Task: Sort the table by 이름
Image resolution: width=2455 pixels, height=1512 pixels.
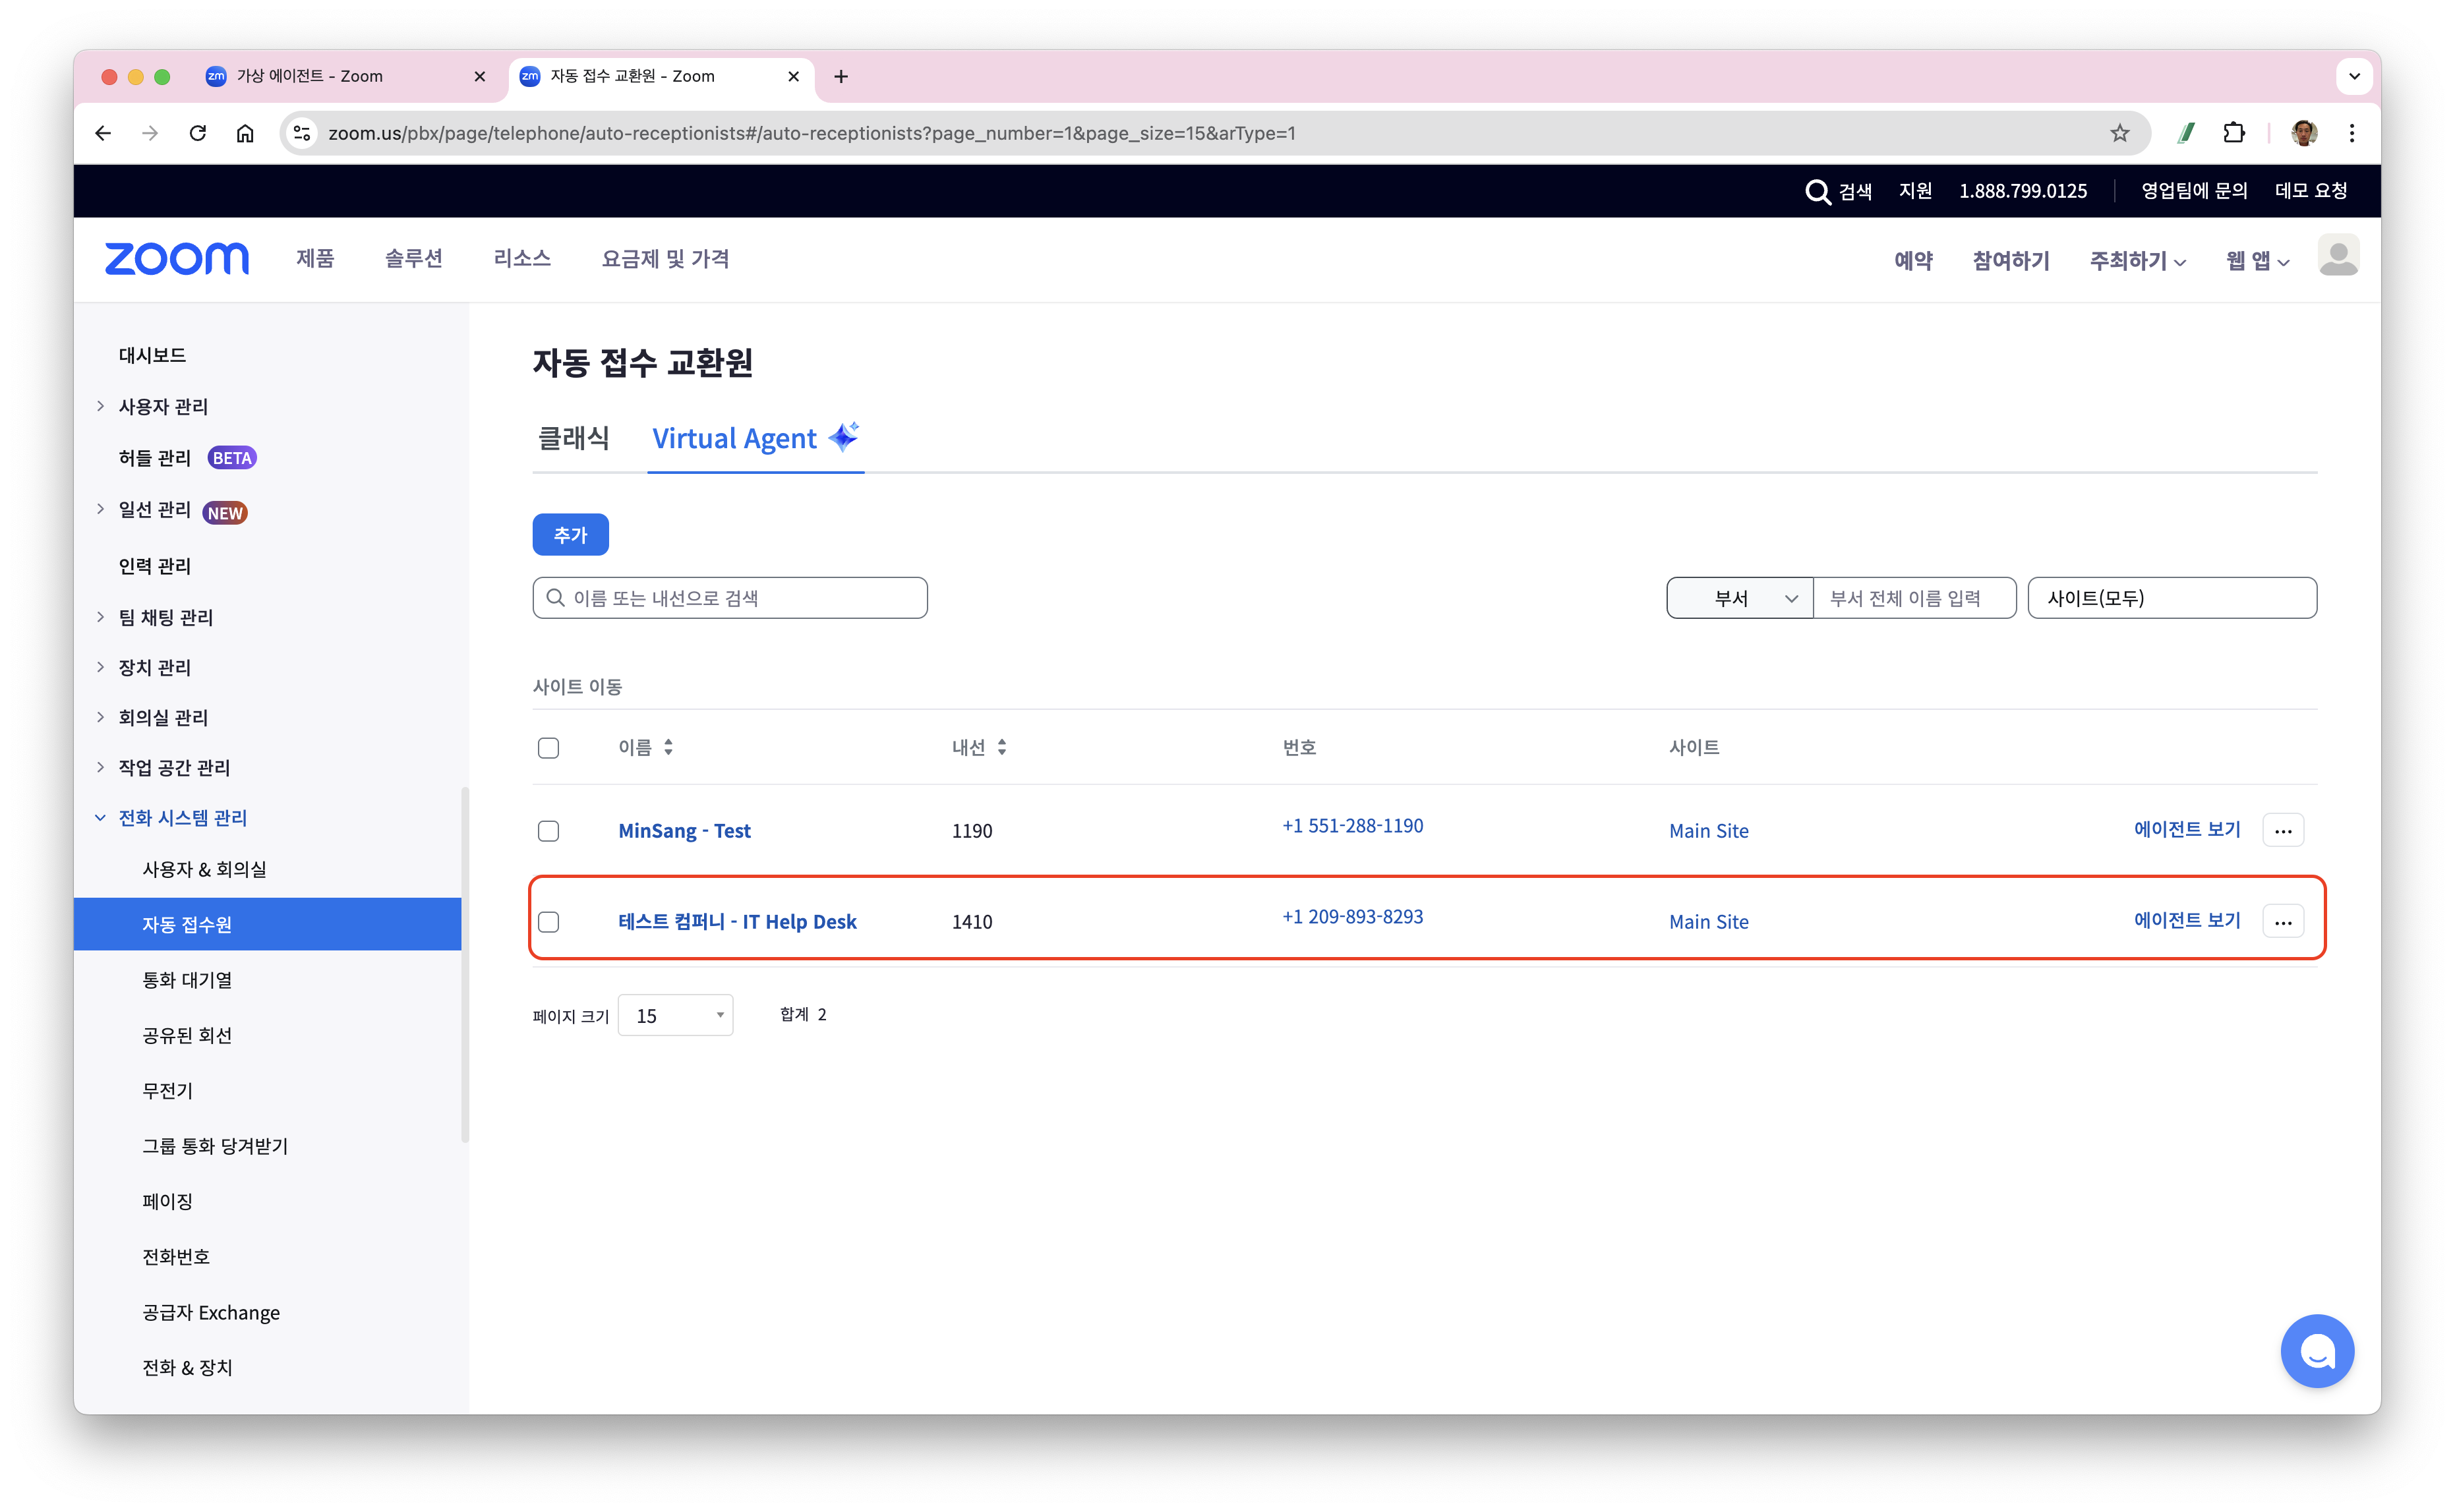Action: [x=668, y=747]
